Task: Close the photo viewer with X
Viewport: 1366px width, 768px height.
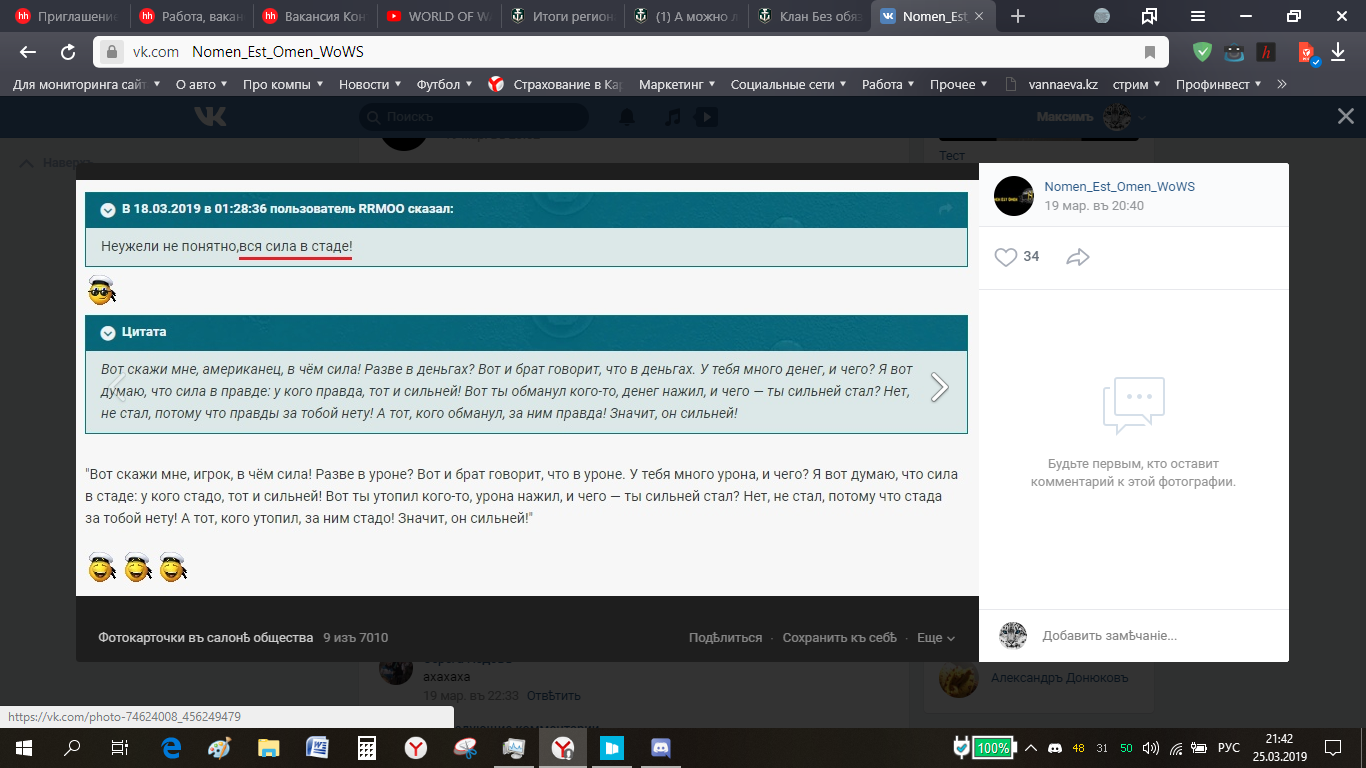Action: click(x=1346, y=116)
